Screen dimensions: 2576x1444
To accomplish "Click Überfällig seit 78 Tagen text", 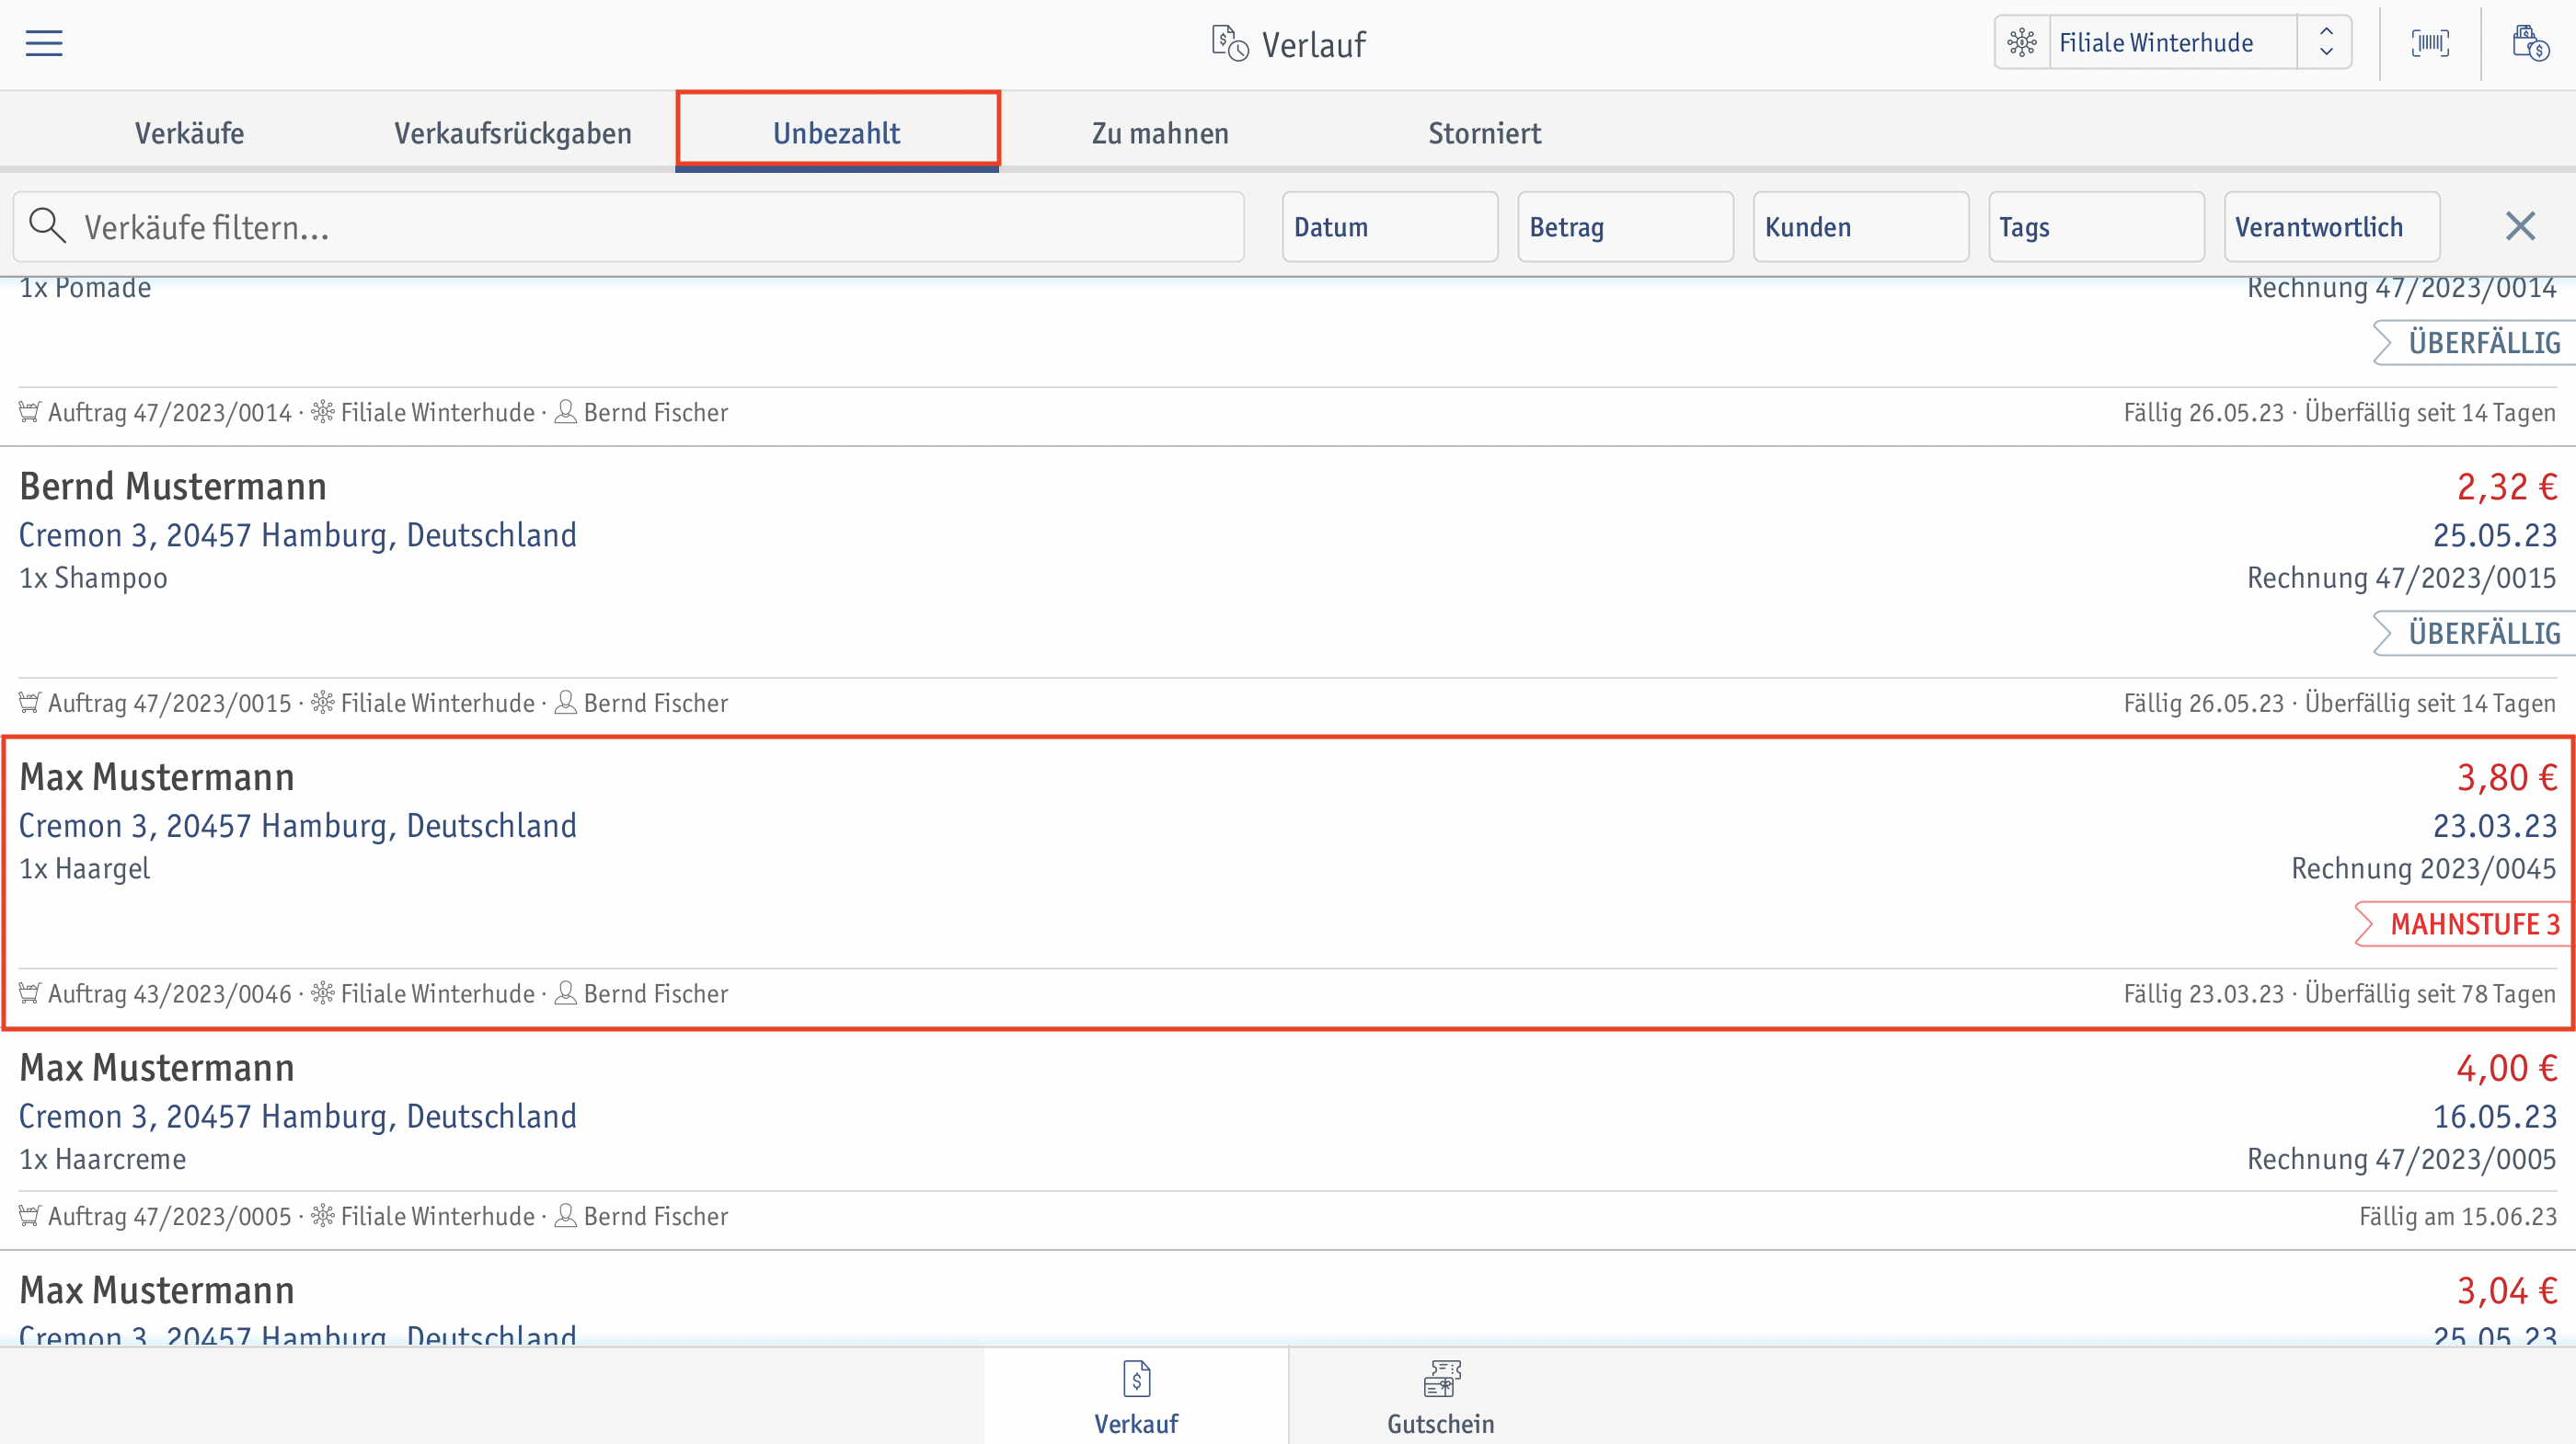I will (2430, 994).
